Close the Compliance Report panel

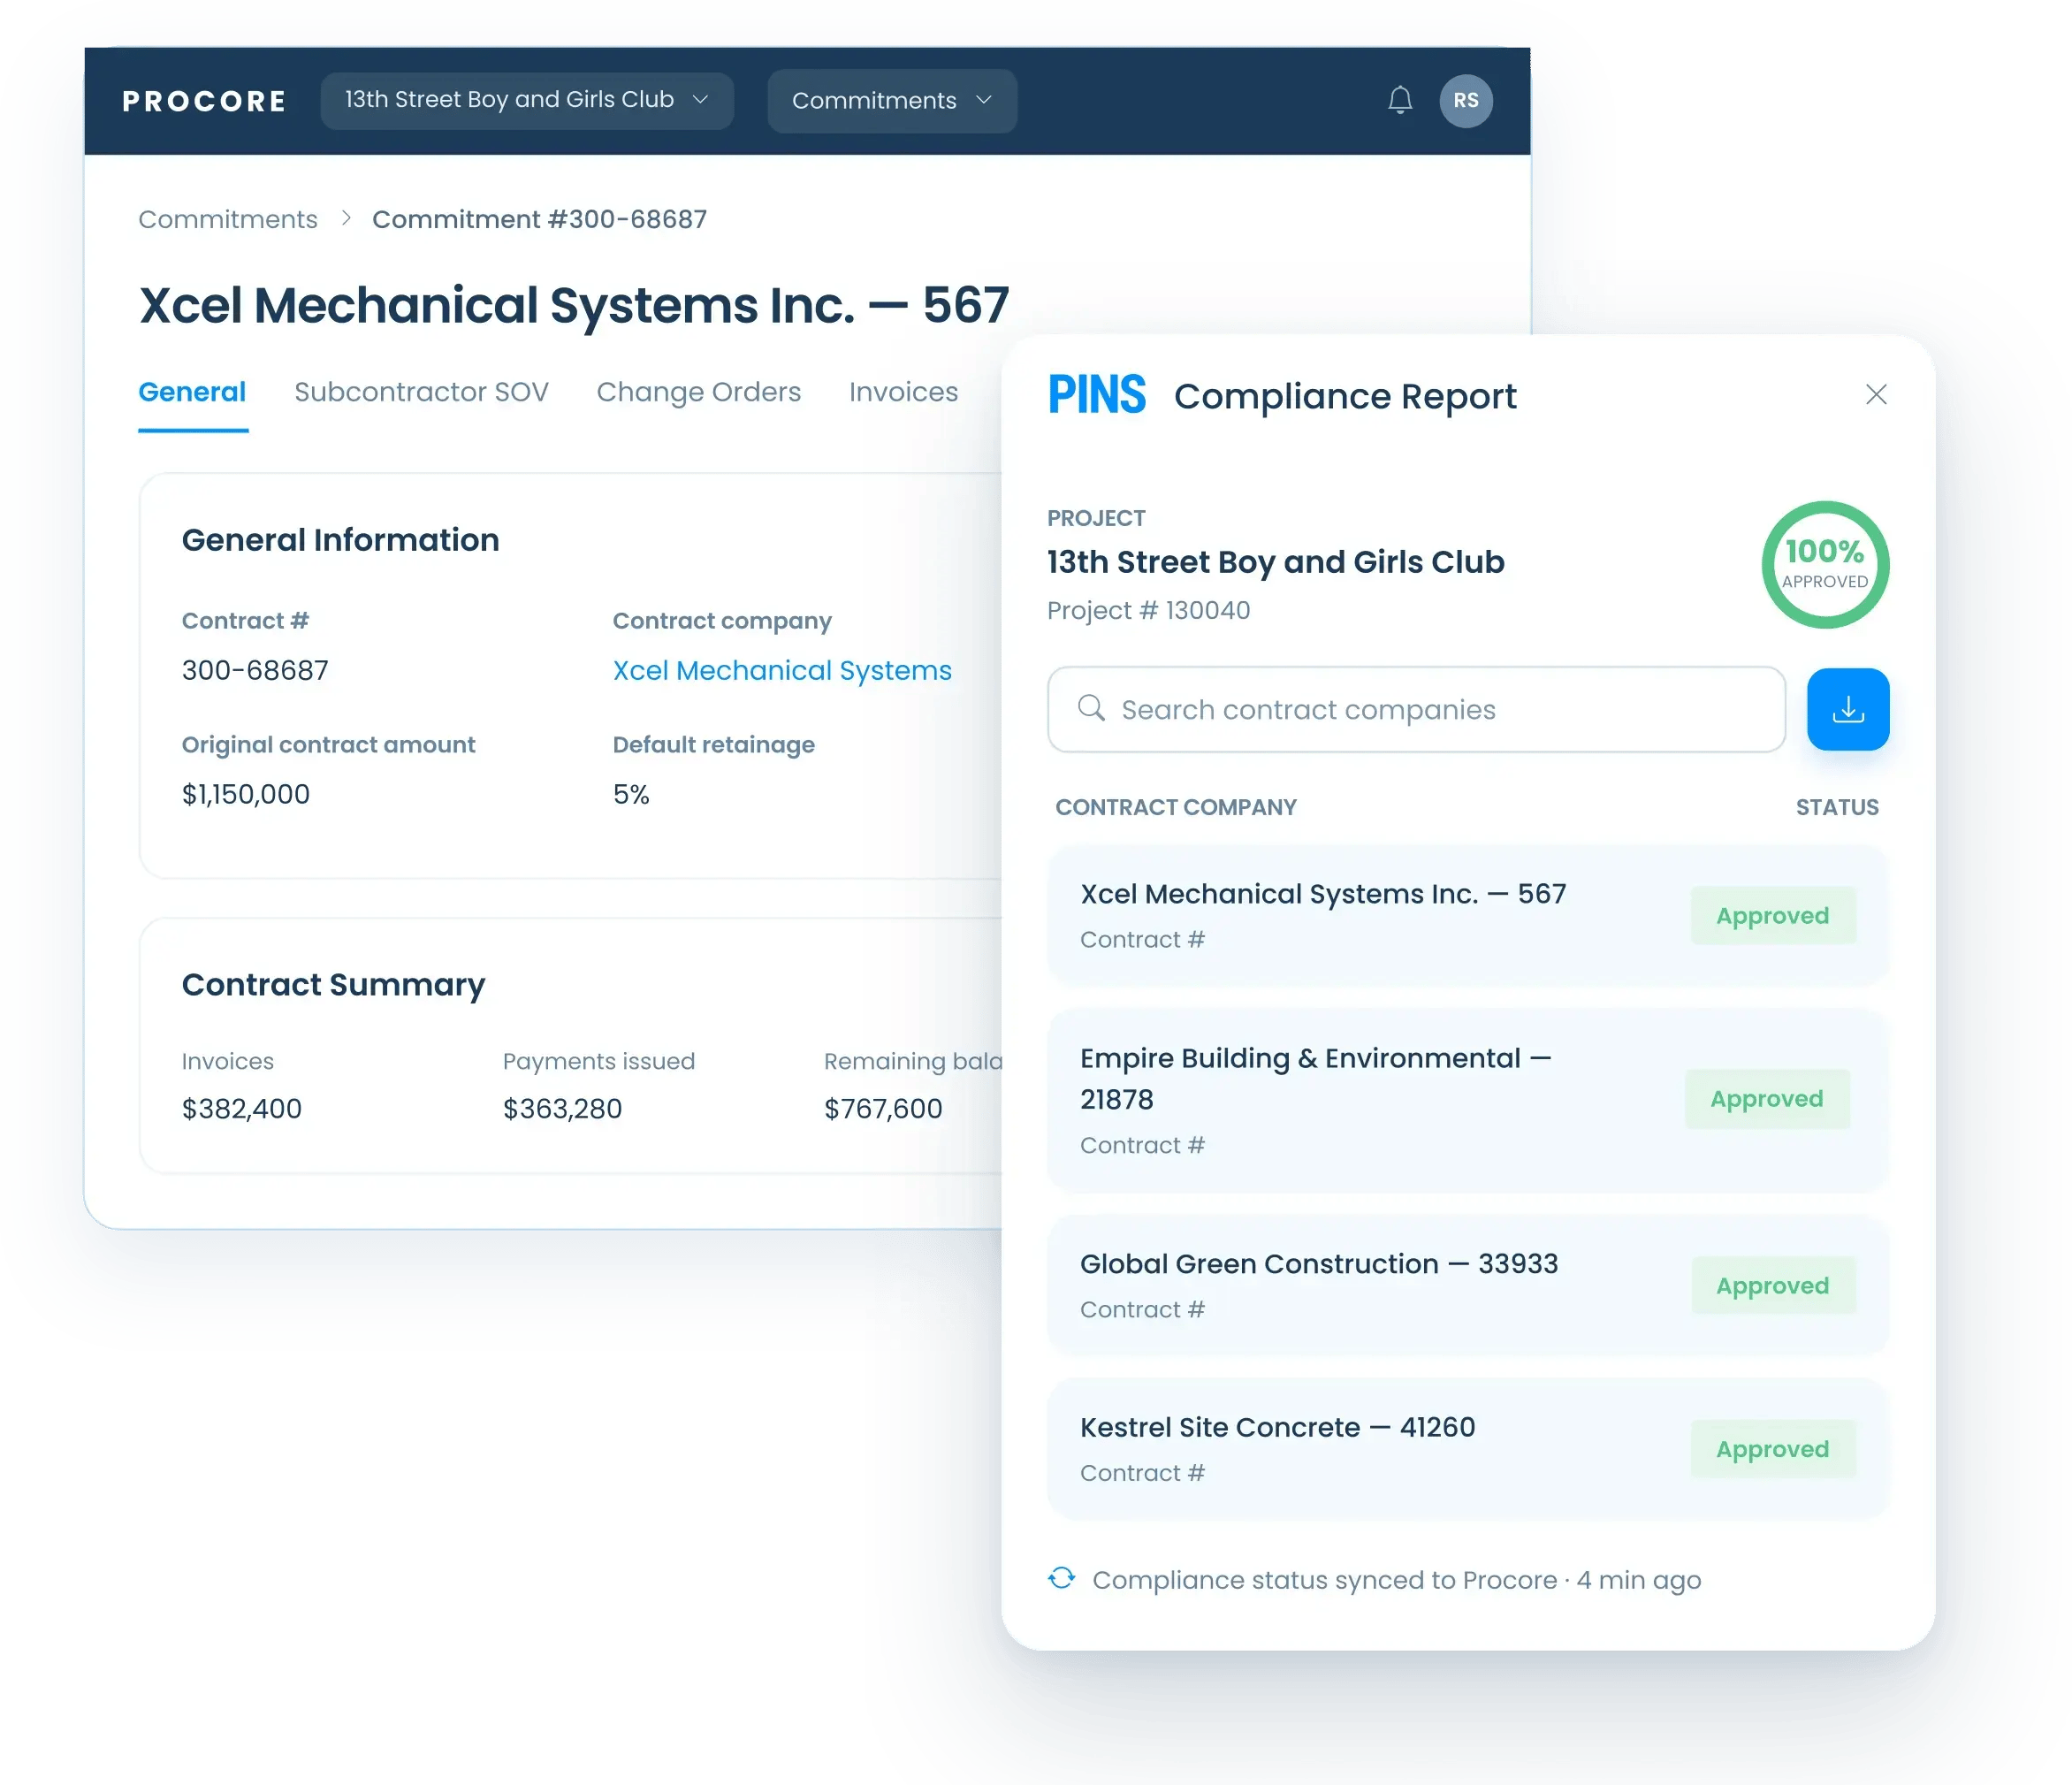(1875, 394)
